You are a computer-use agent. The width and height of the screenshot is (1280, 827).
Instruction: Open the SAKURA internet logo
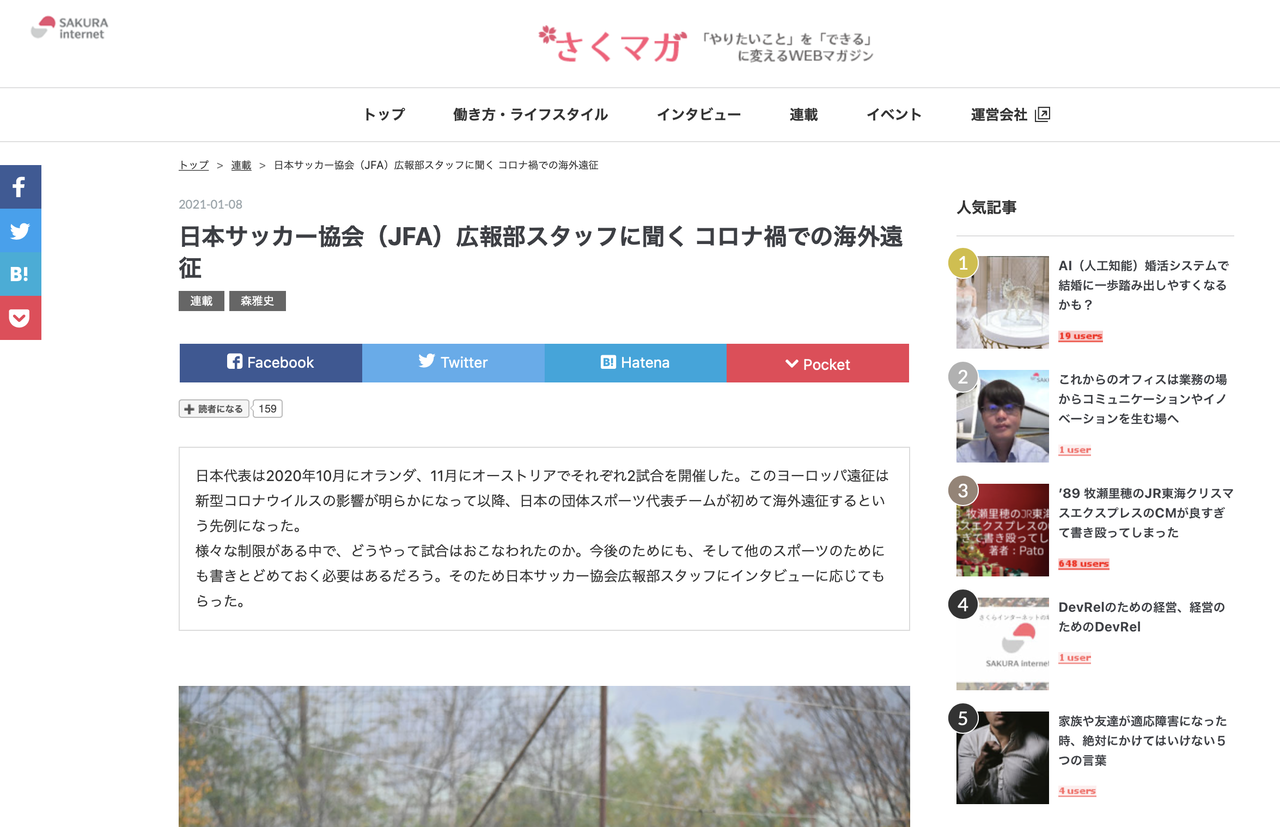pyautogui.click(x=69, y=28)
